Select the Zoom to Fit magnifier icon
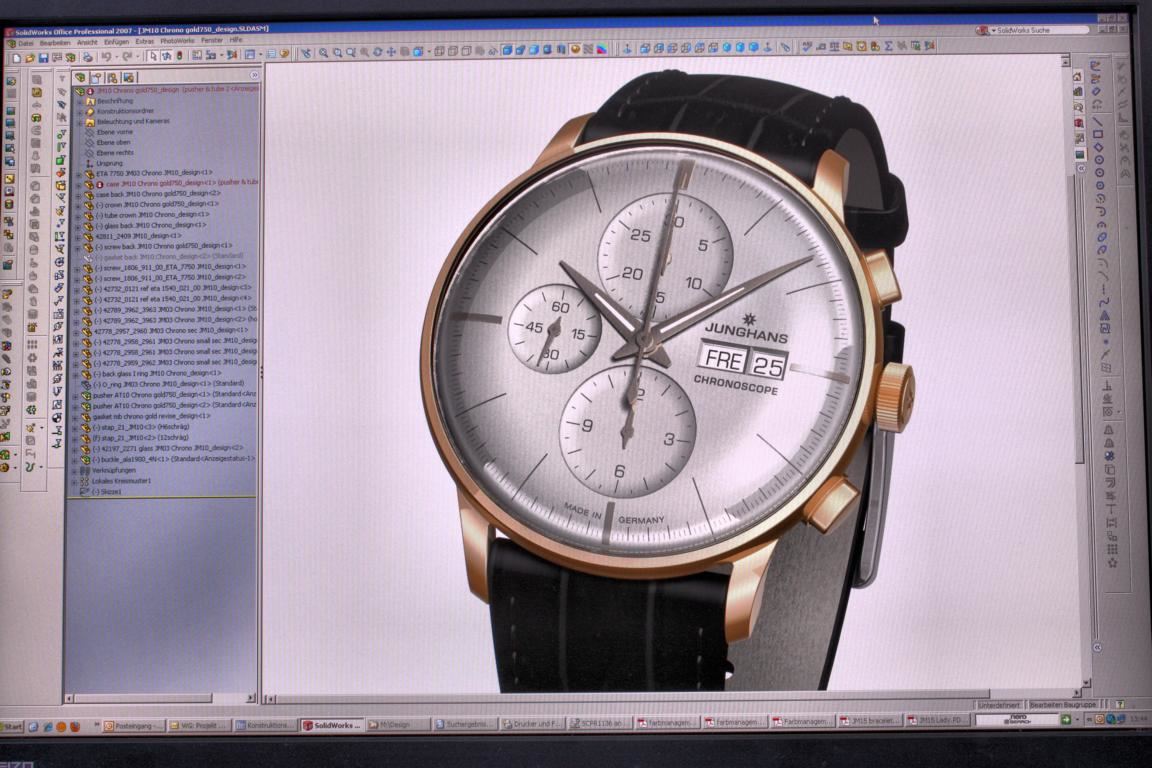The width and height of the screenshot is (1152, 768). click(324, 52)
